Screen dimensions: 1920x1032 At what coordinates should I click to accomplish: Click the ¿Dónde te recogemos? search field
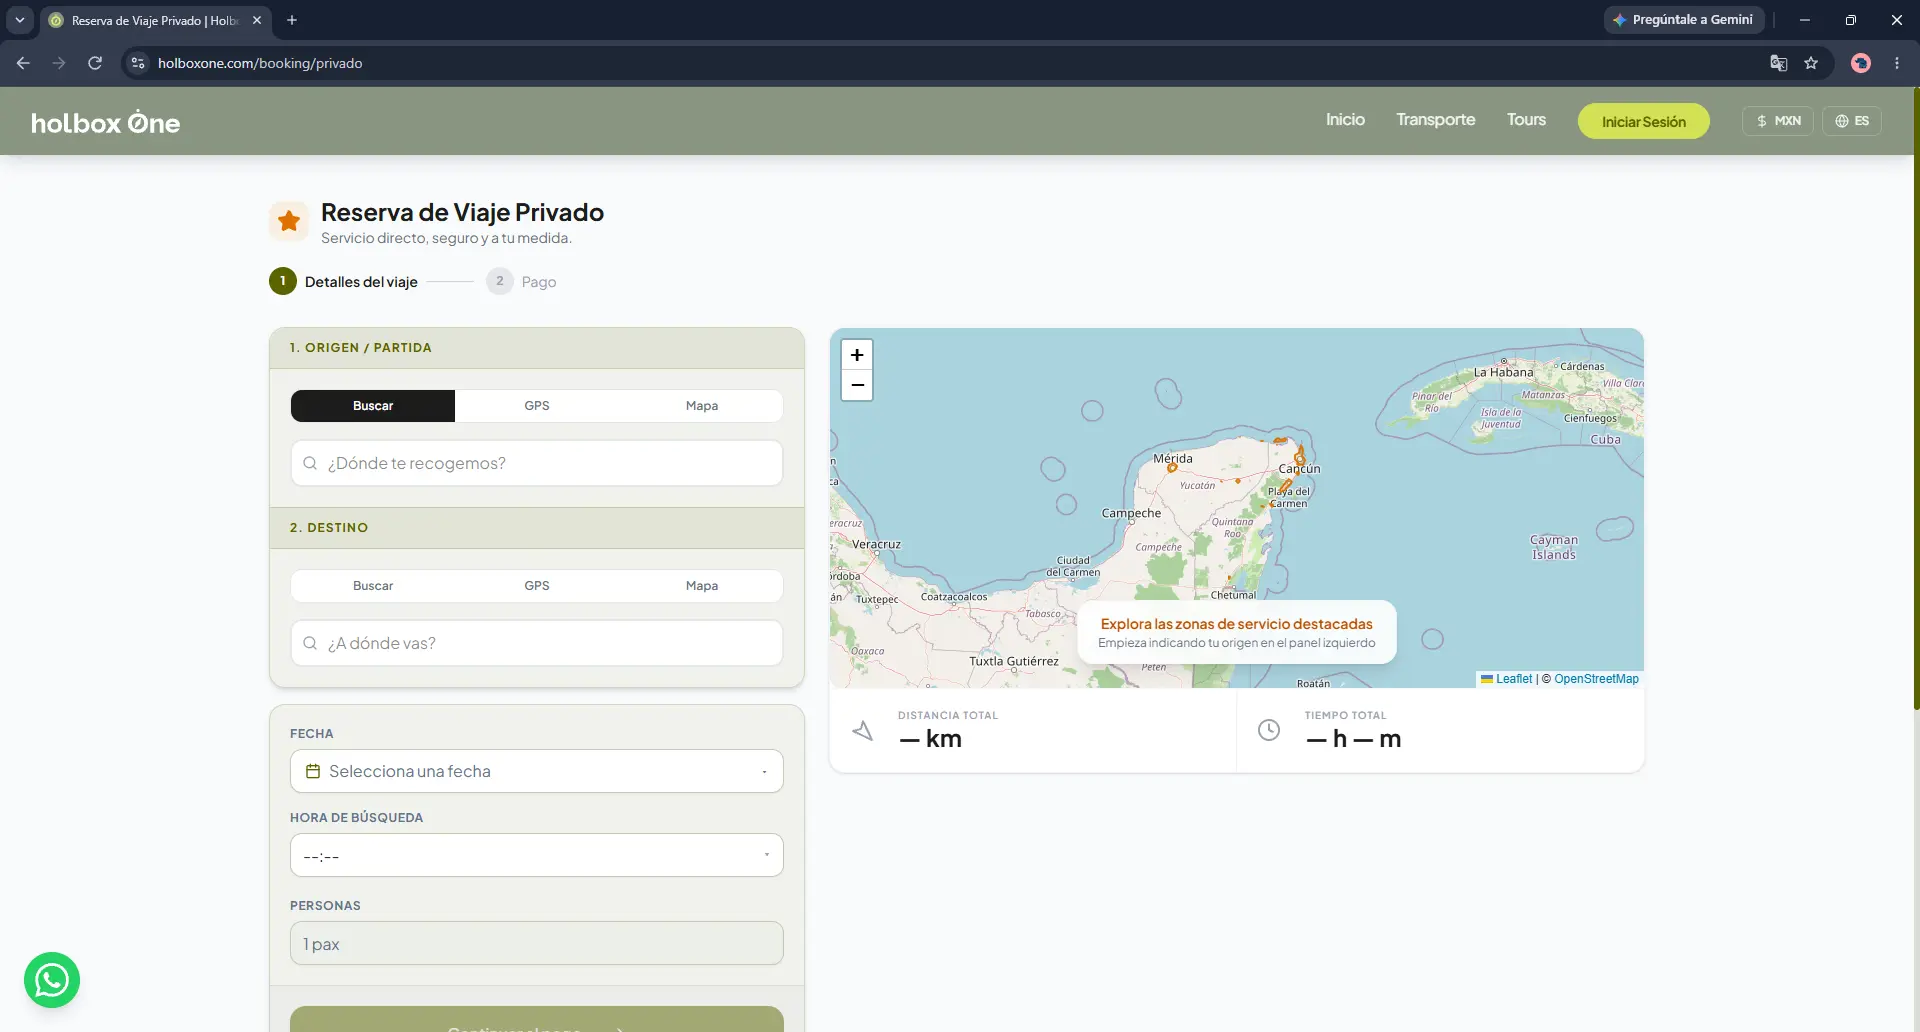click(x=537, y=463)
